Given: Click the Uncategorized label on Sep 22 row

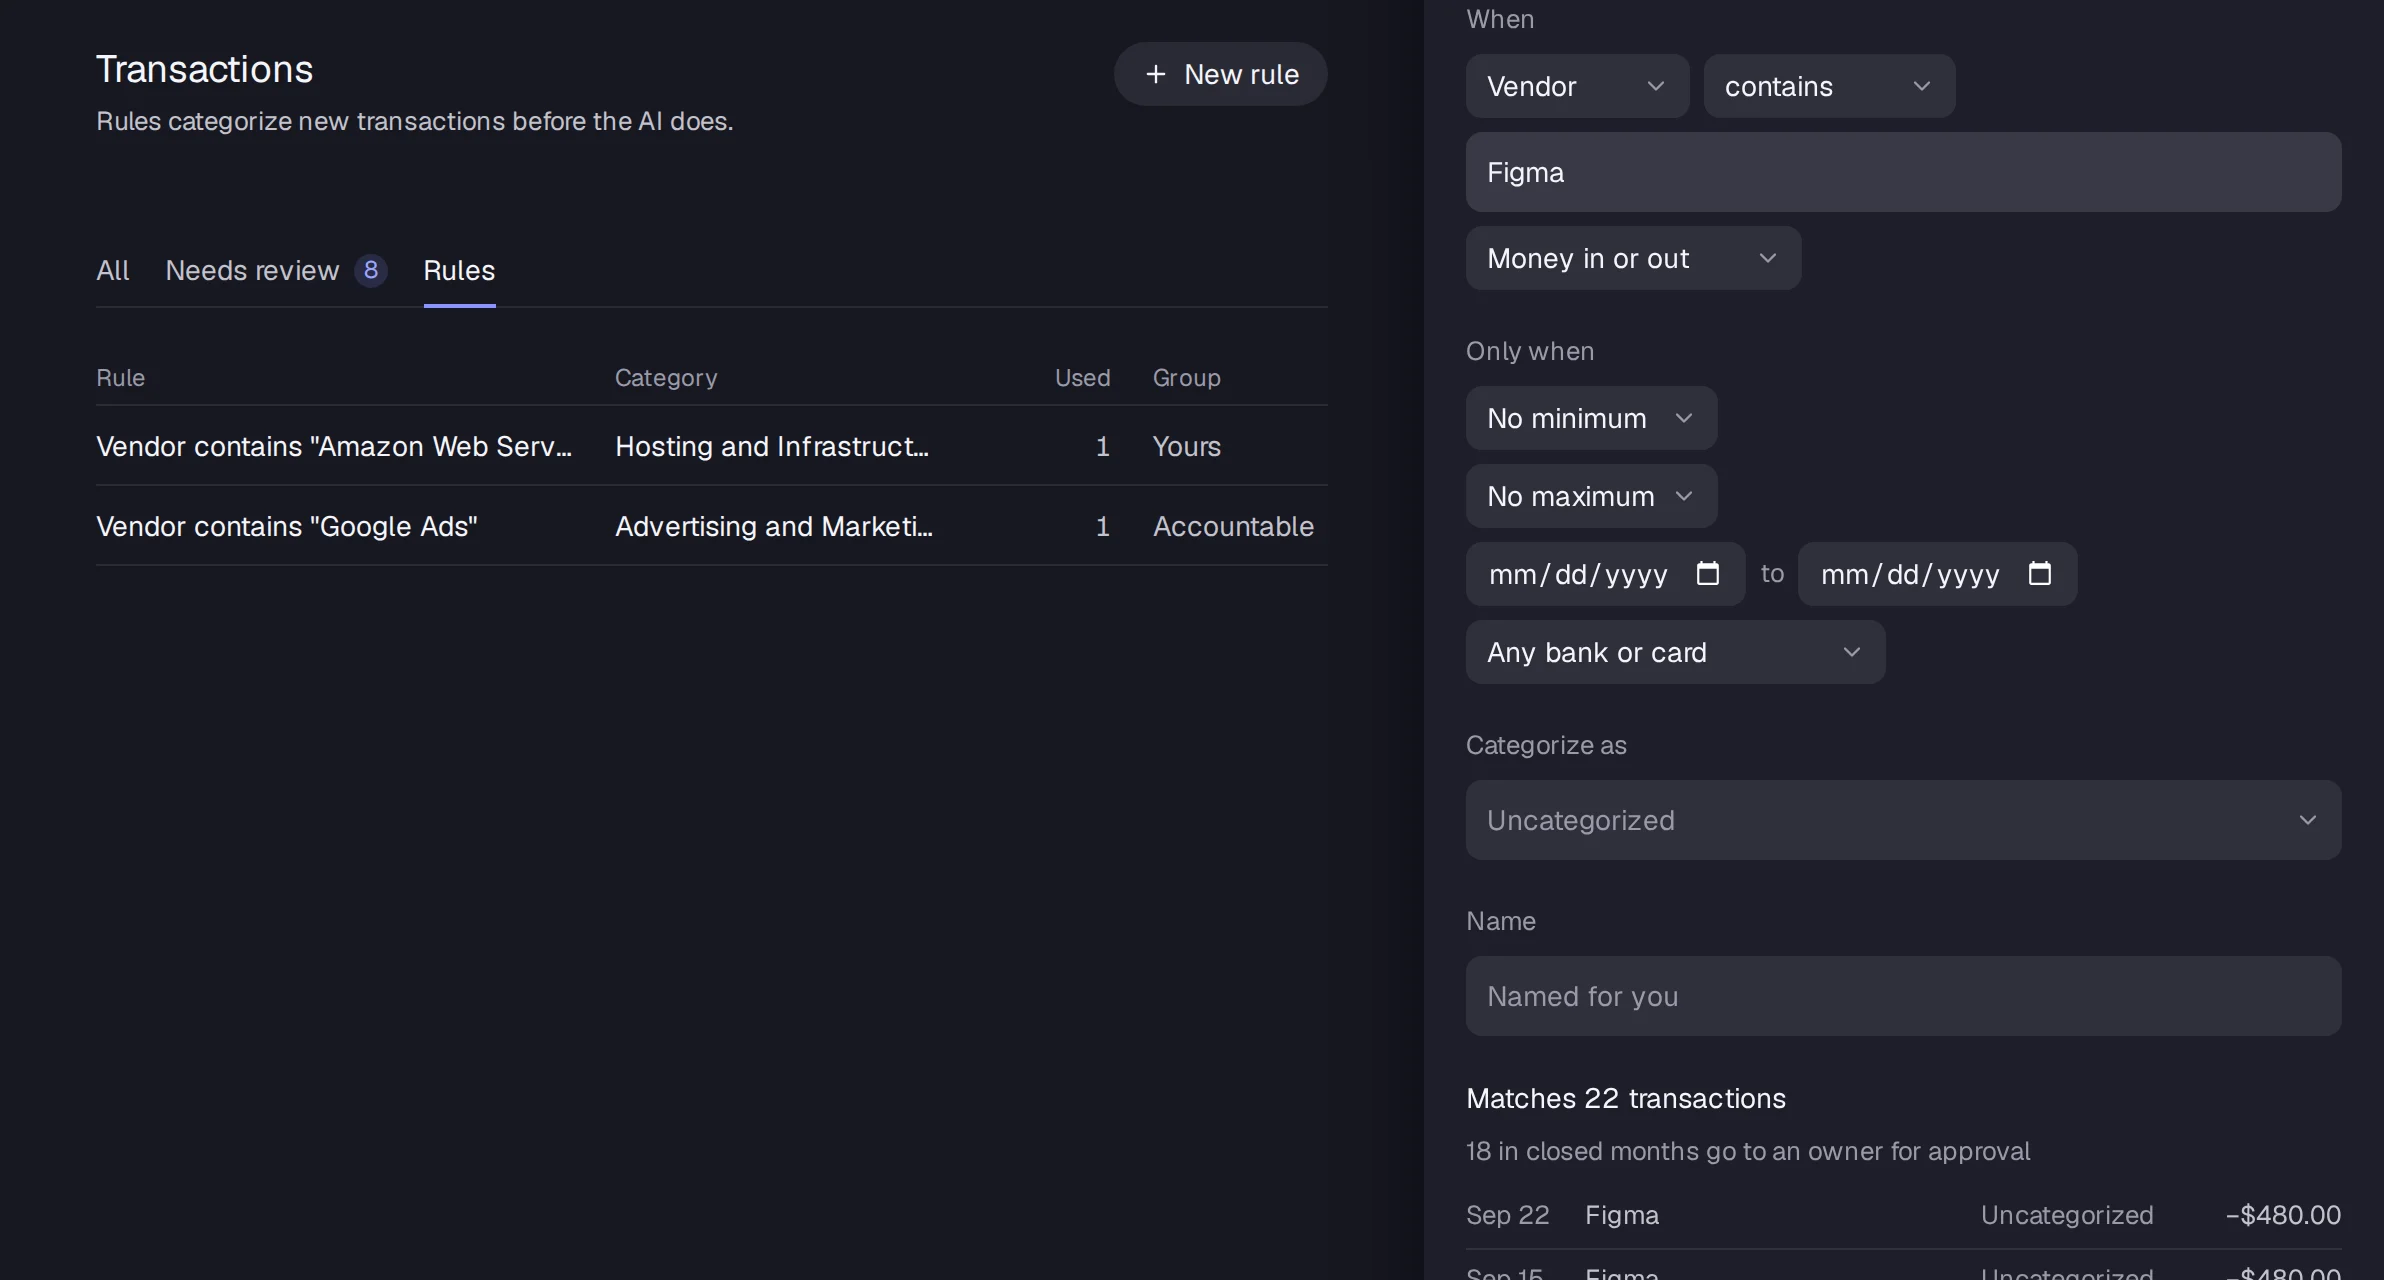Looking at the screenshot, I should (x=2067, y=1215).
